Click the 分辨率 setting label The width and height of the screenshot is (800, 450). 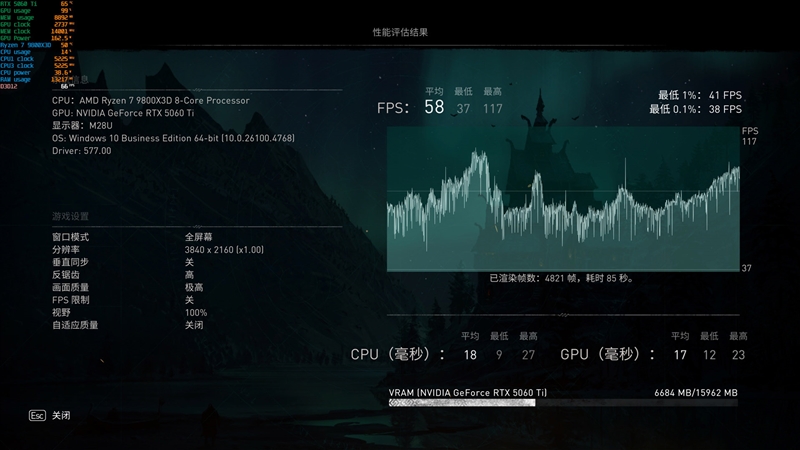click(66, 250)
